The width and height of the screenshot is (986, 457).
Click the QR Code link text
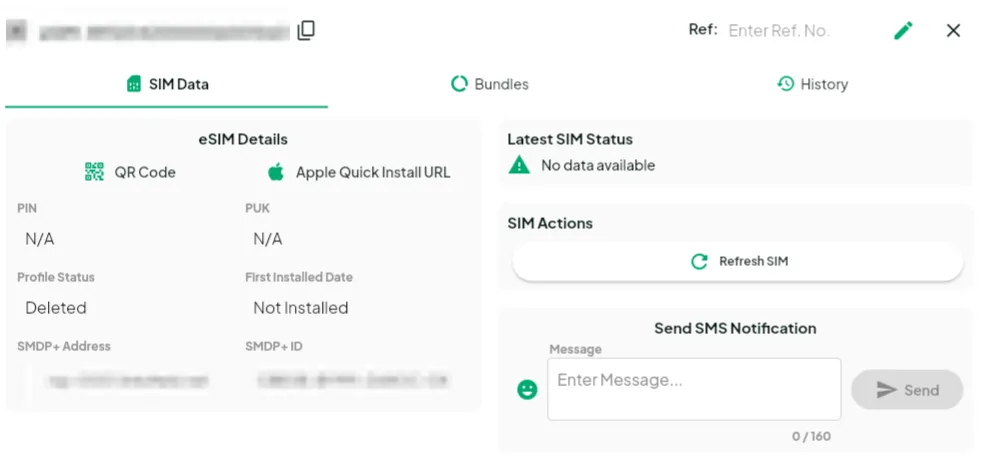tap(145, 172)
